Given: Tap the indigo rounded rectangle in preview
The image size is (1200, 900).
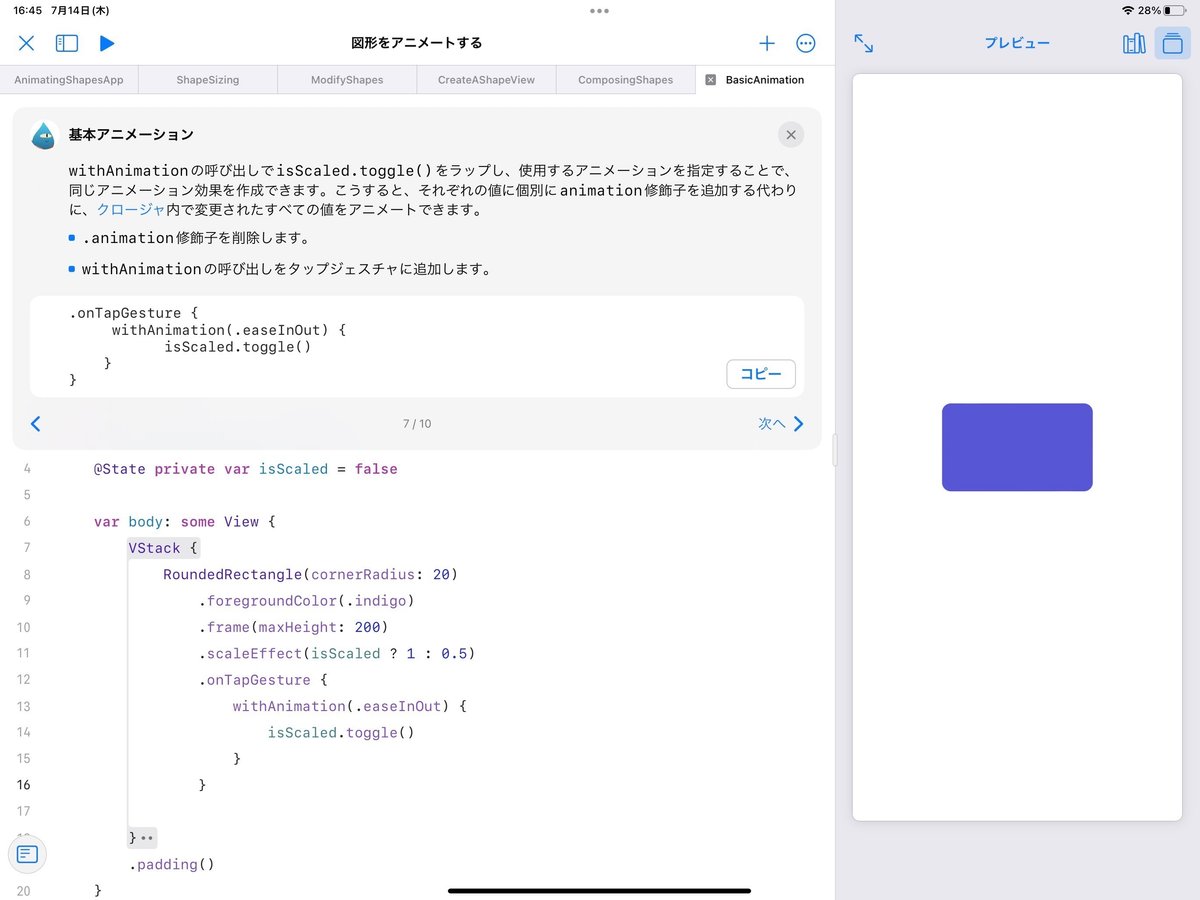Looking at the screenshot, I should click(1017, 447).
